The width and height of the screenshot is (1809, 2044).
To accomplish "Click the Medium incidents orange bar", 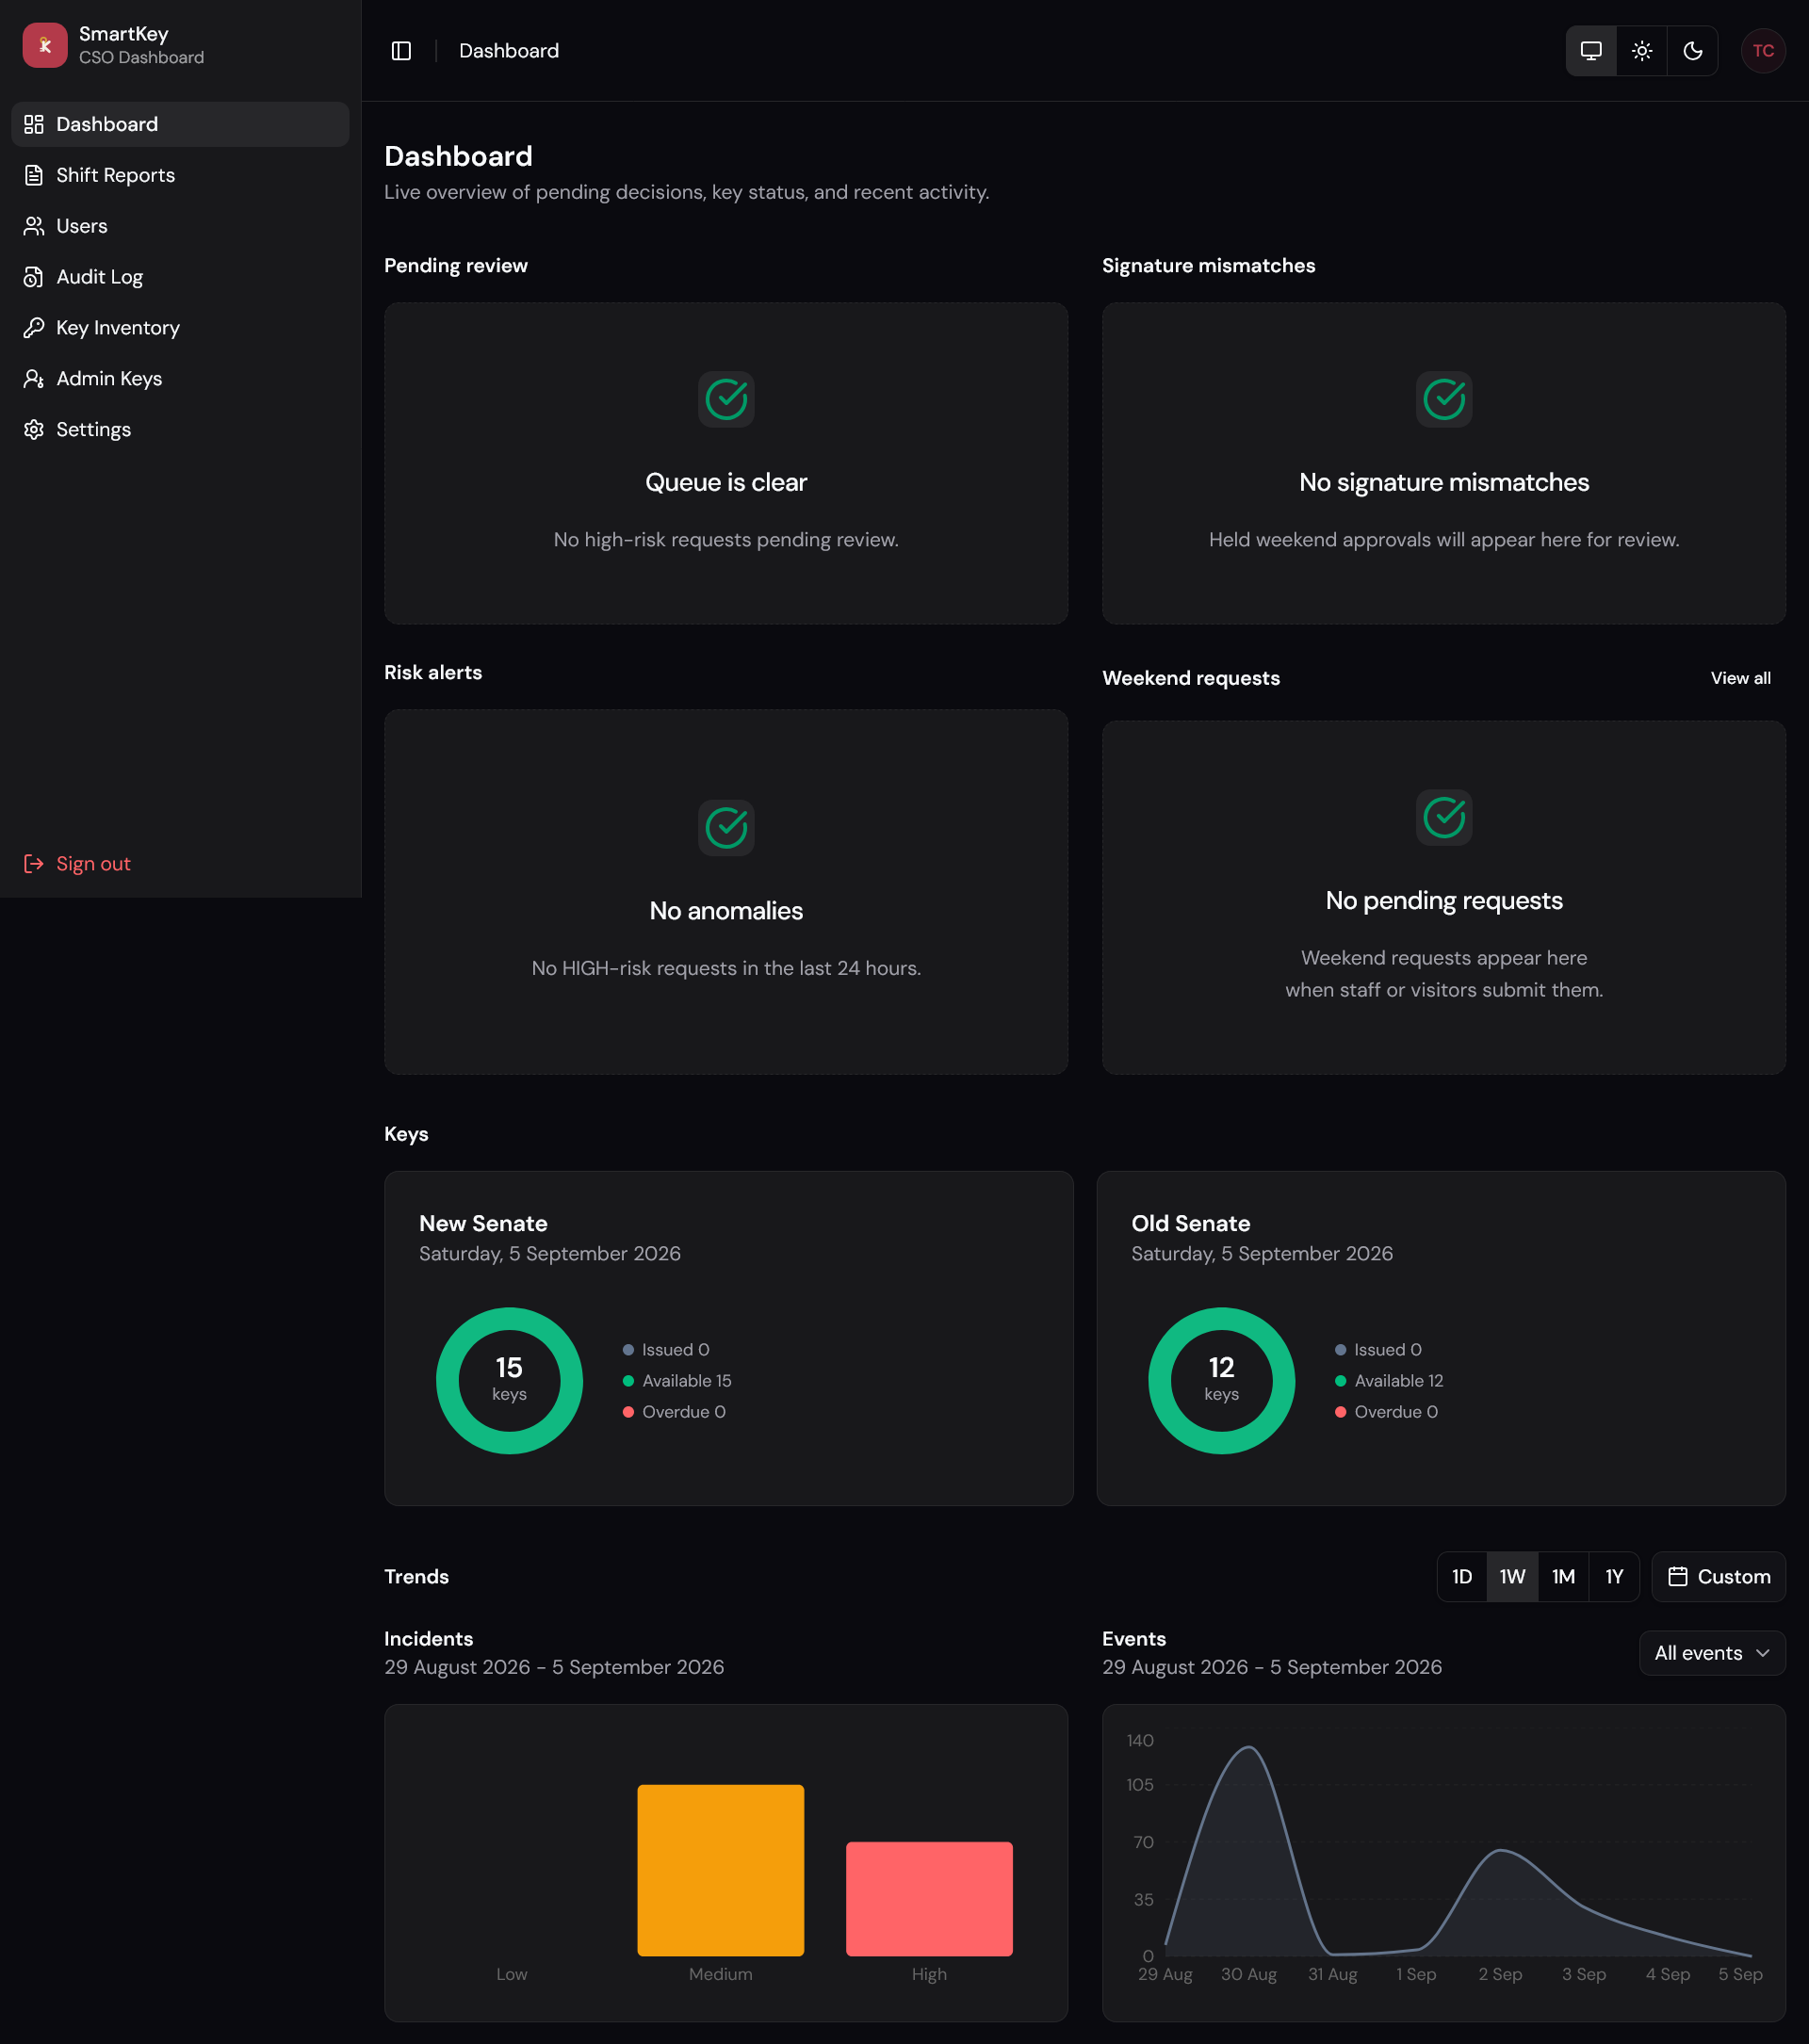I will [720, 1870].
